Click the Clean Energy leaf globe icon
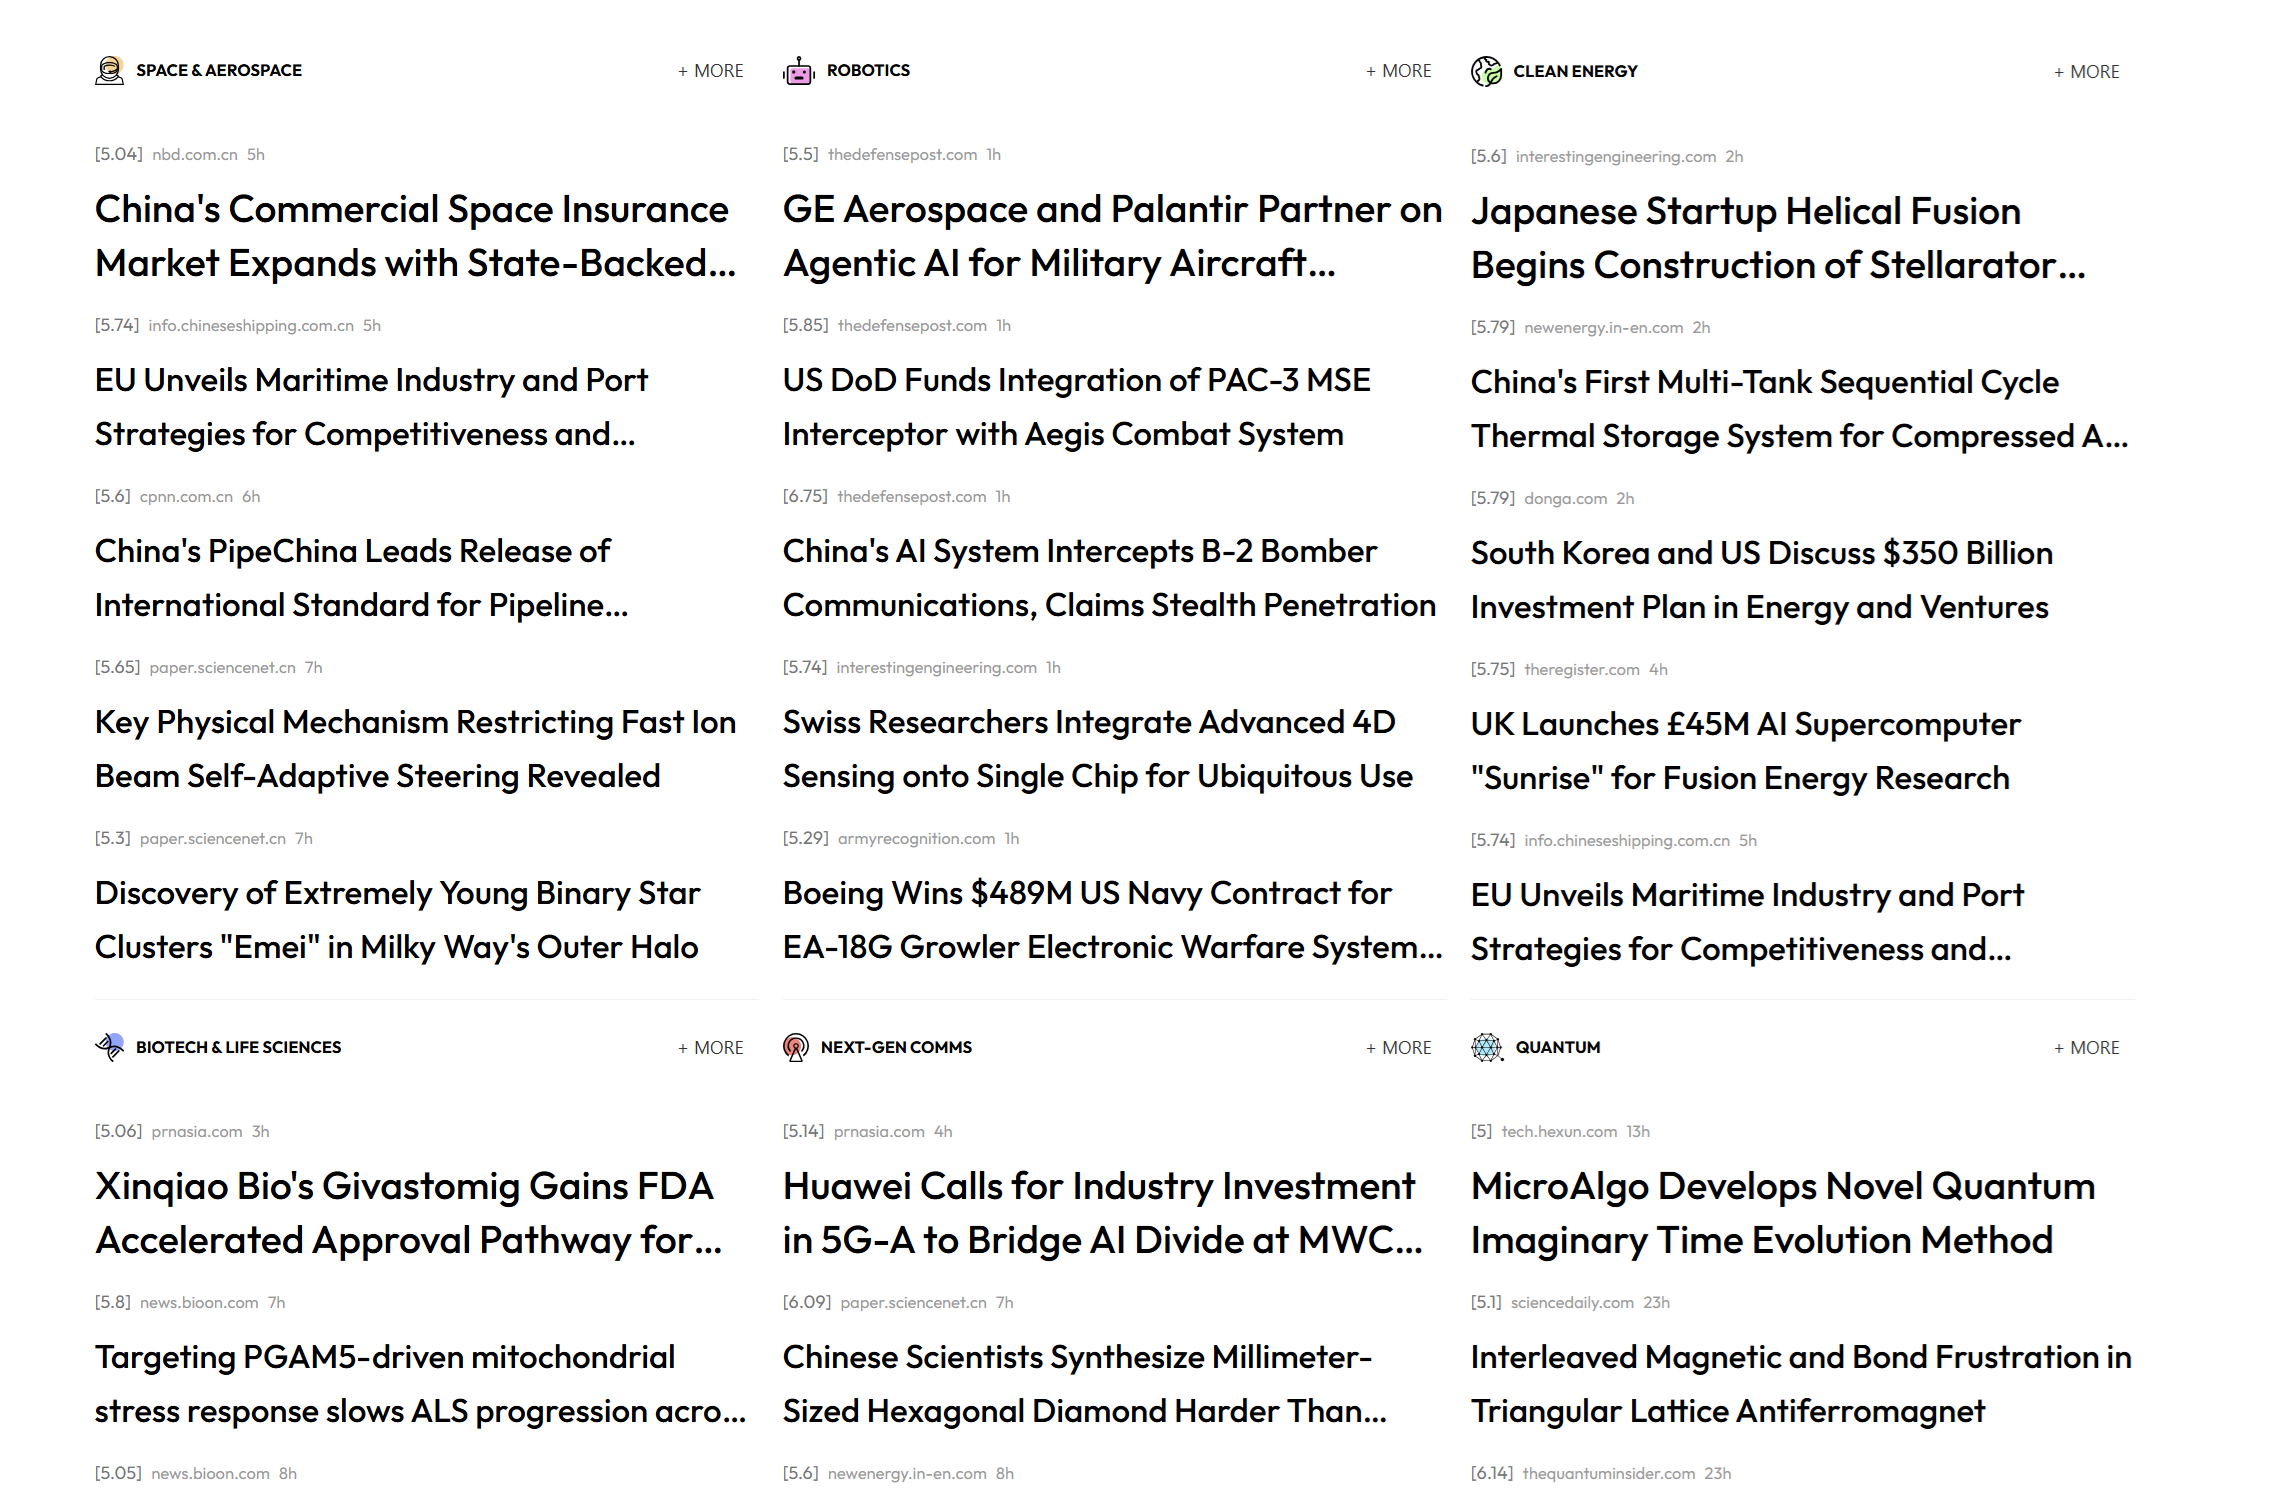This screenshot has height=1504, width=2282. pos(1486,71)
